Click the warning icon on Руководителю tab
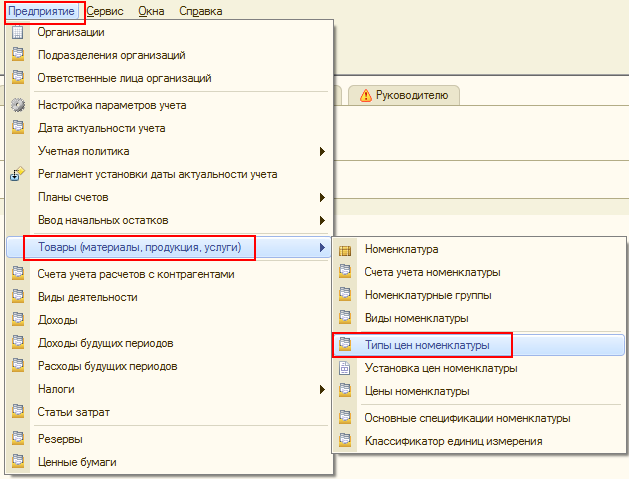629x479 pixels. pos(365,95)
